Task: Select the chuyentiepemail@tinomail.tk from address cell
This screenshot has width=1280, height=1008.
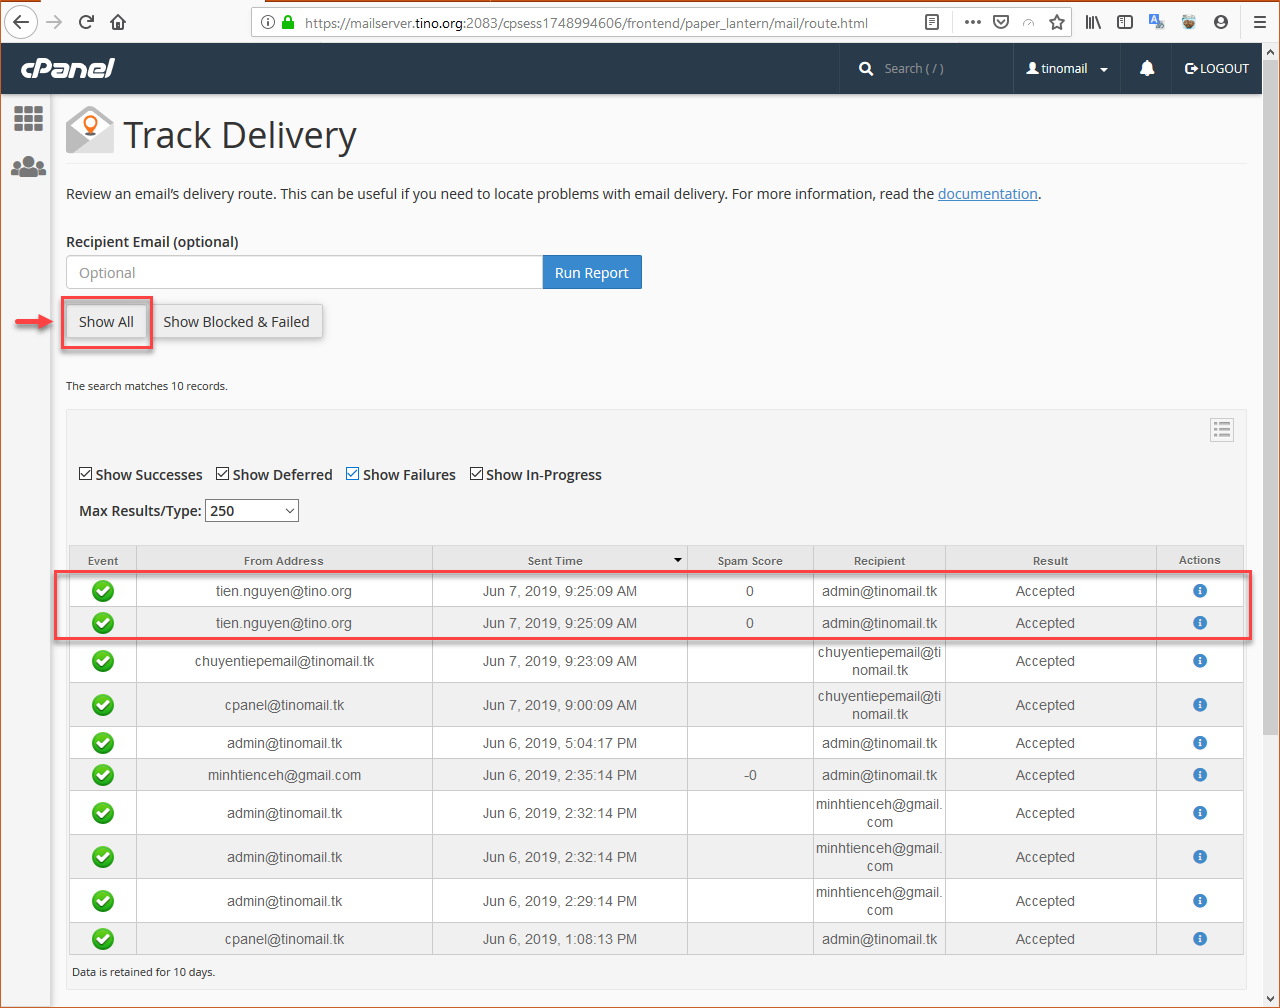Action: 284,661
